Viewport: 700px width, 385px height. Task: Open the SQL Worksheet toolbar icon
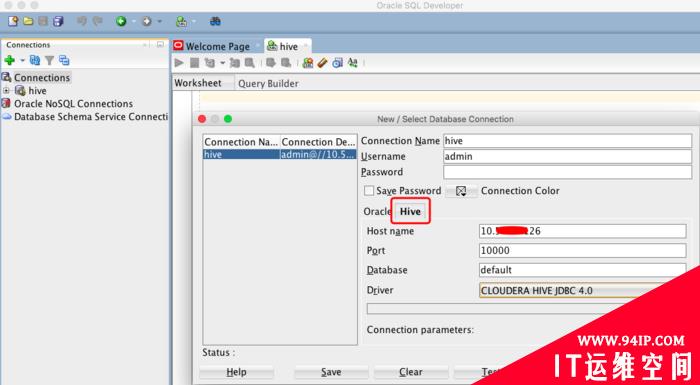click(x=181, y=21)
